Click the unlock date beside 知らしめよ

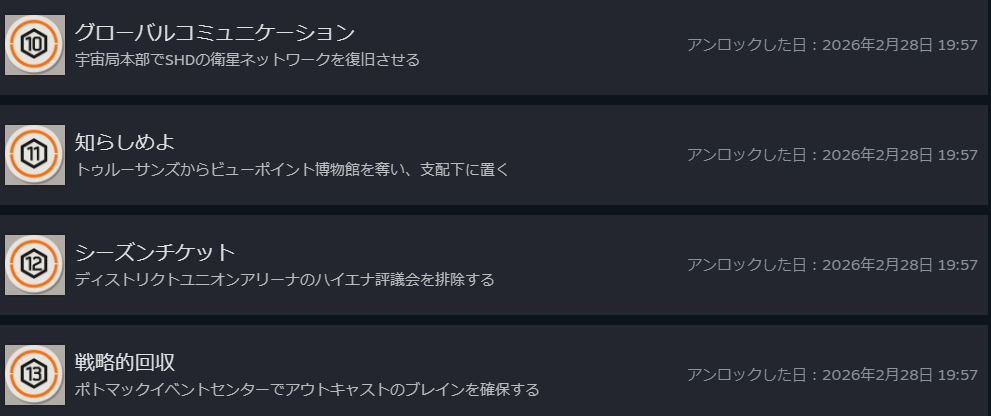coord(831,155)
